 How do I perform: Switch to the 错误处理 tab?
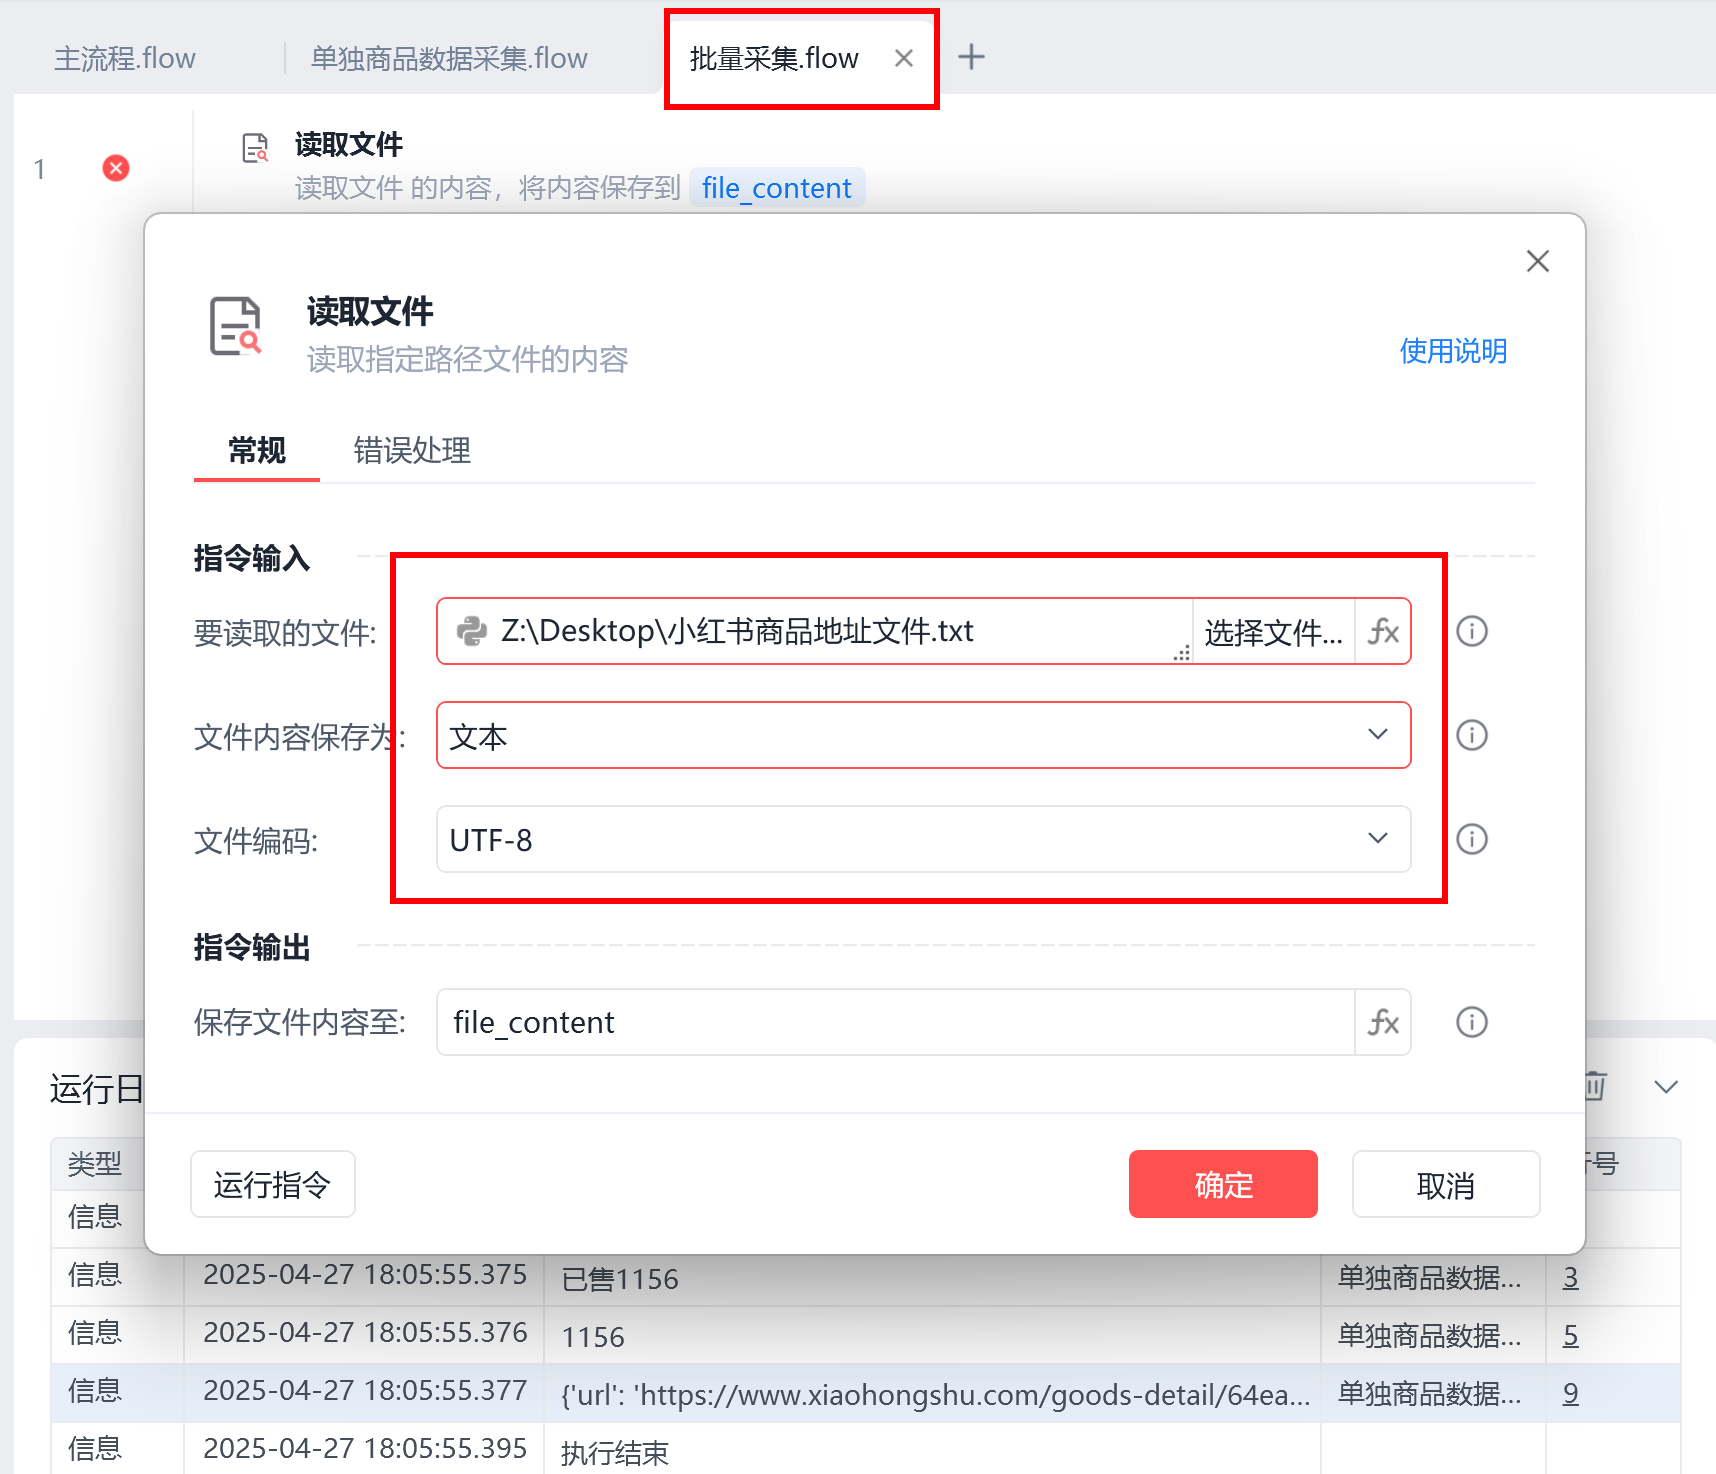[412, 451]
